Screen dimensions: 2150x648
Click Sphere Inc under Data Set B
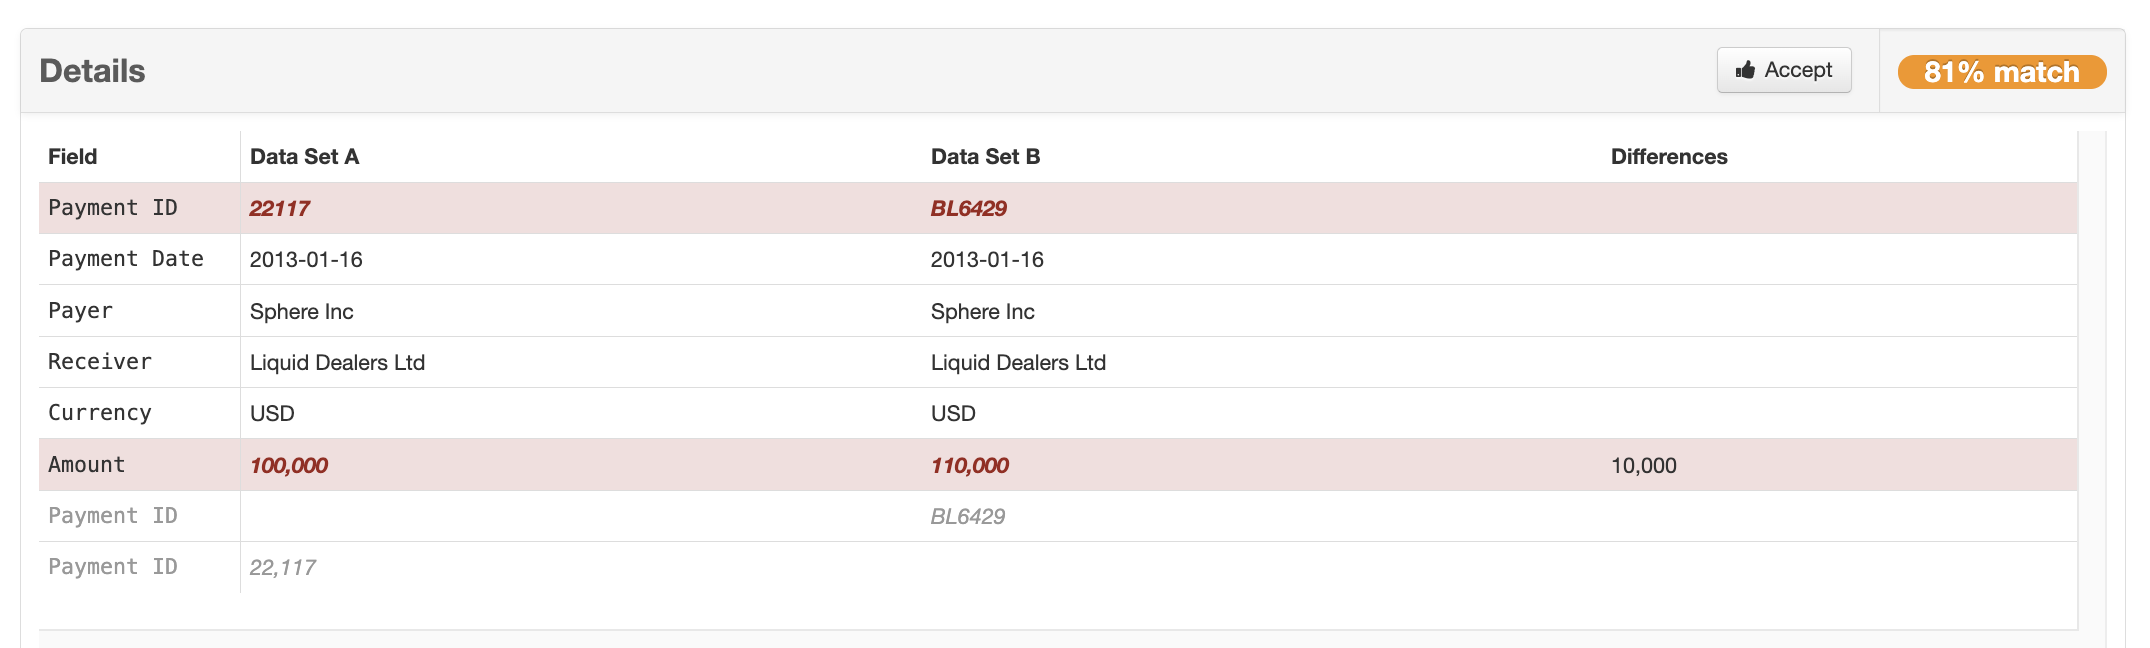(x=982, y=311)
